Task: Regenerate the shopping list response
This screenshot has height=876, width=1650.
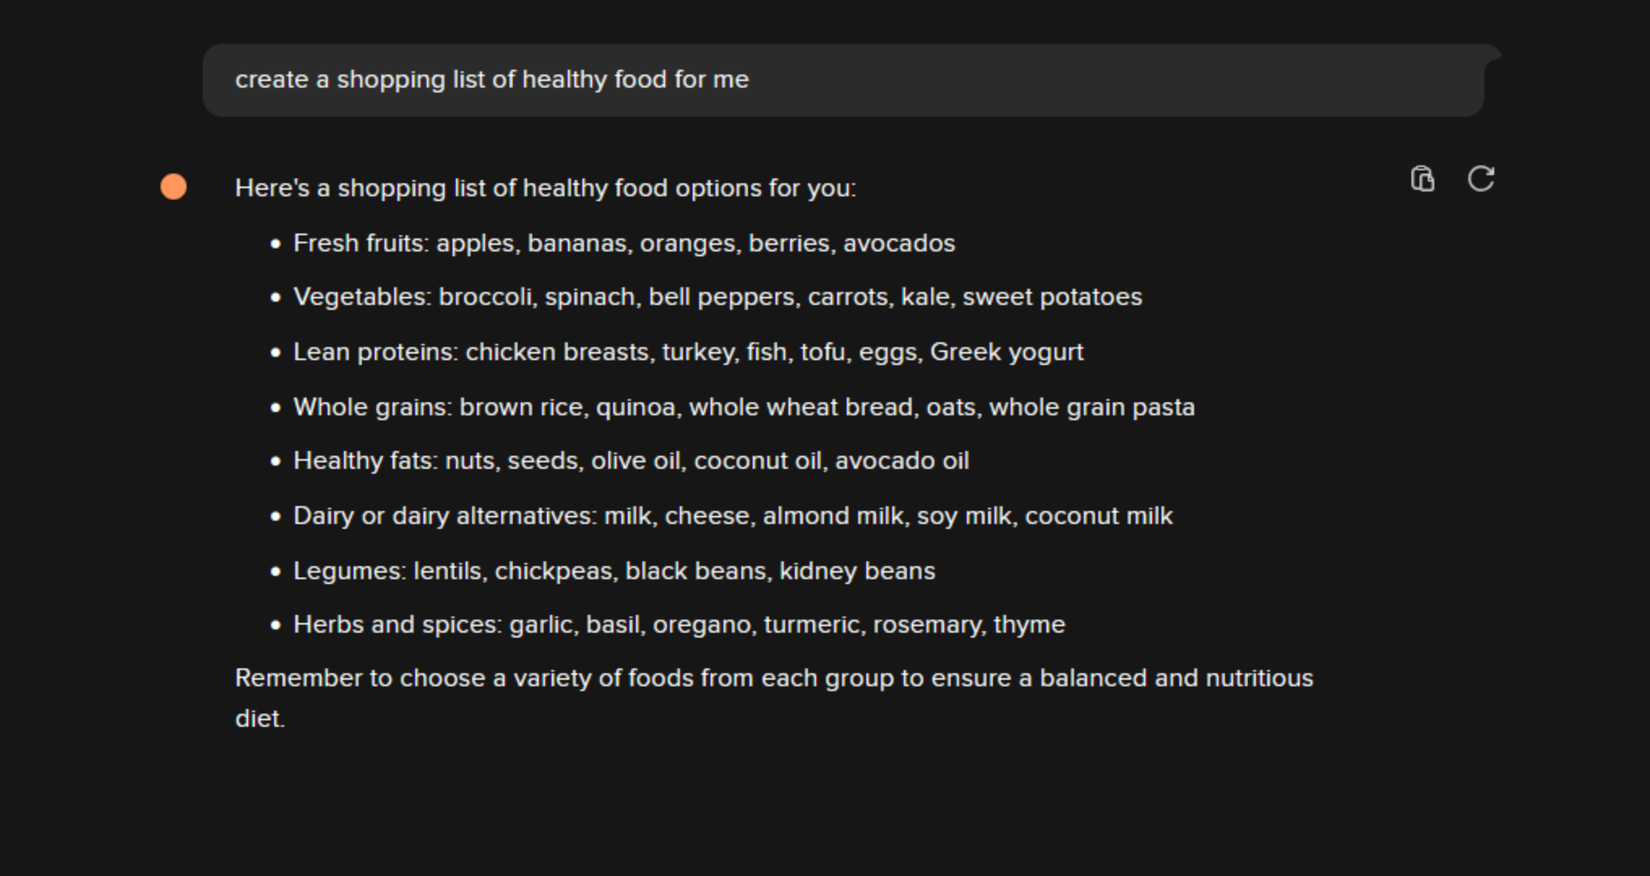Action: [1481, 179]
